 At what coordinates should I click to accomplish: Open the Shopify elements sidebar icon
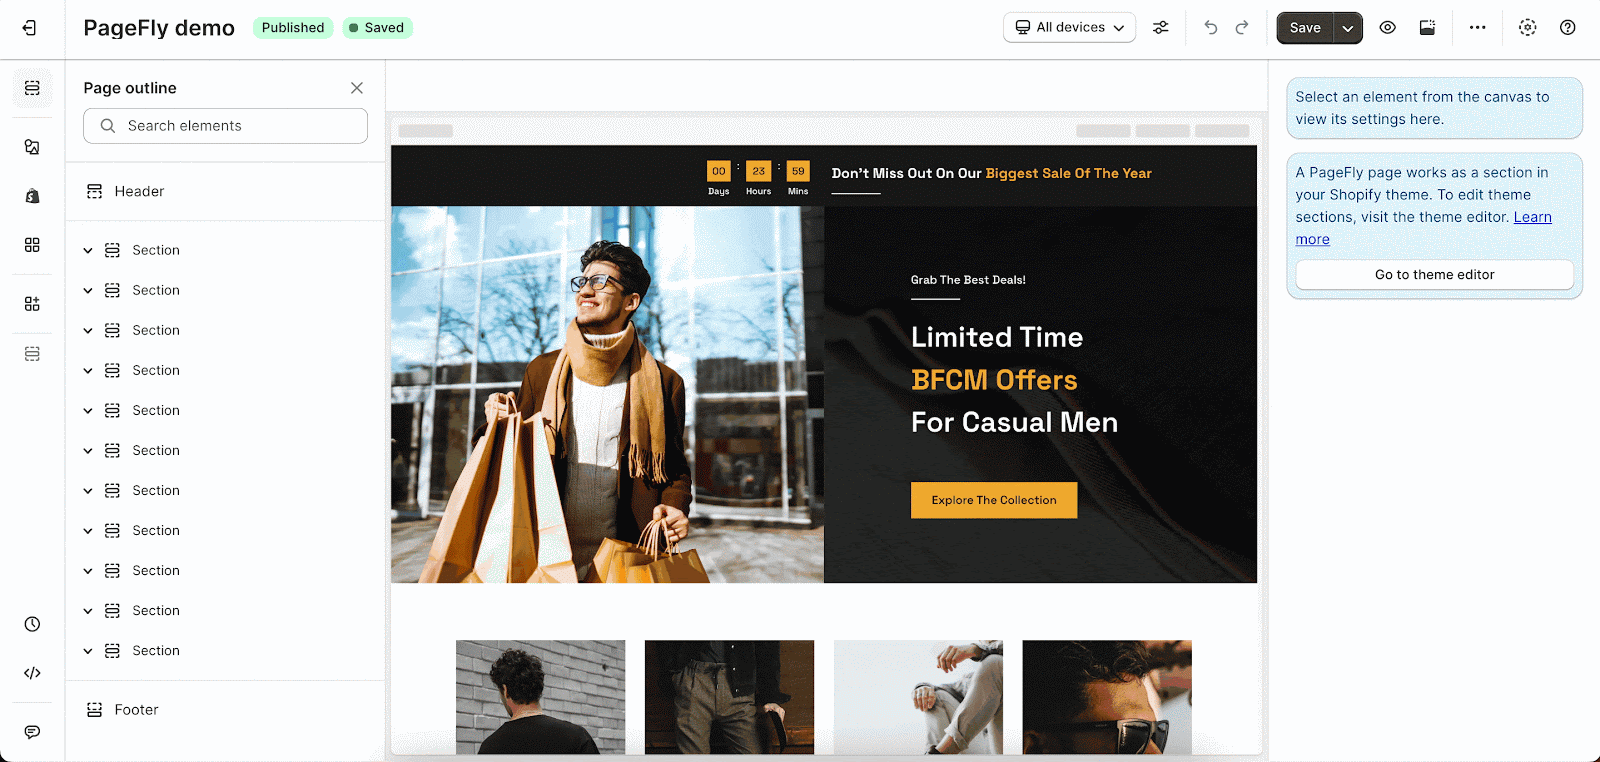pyautogui.click(x=32, y=196)
